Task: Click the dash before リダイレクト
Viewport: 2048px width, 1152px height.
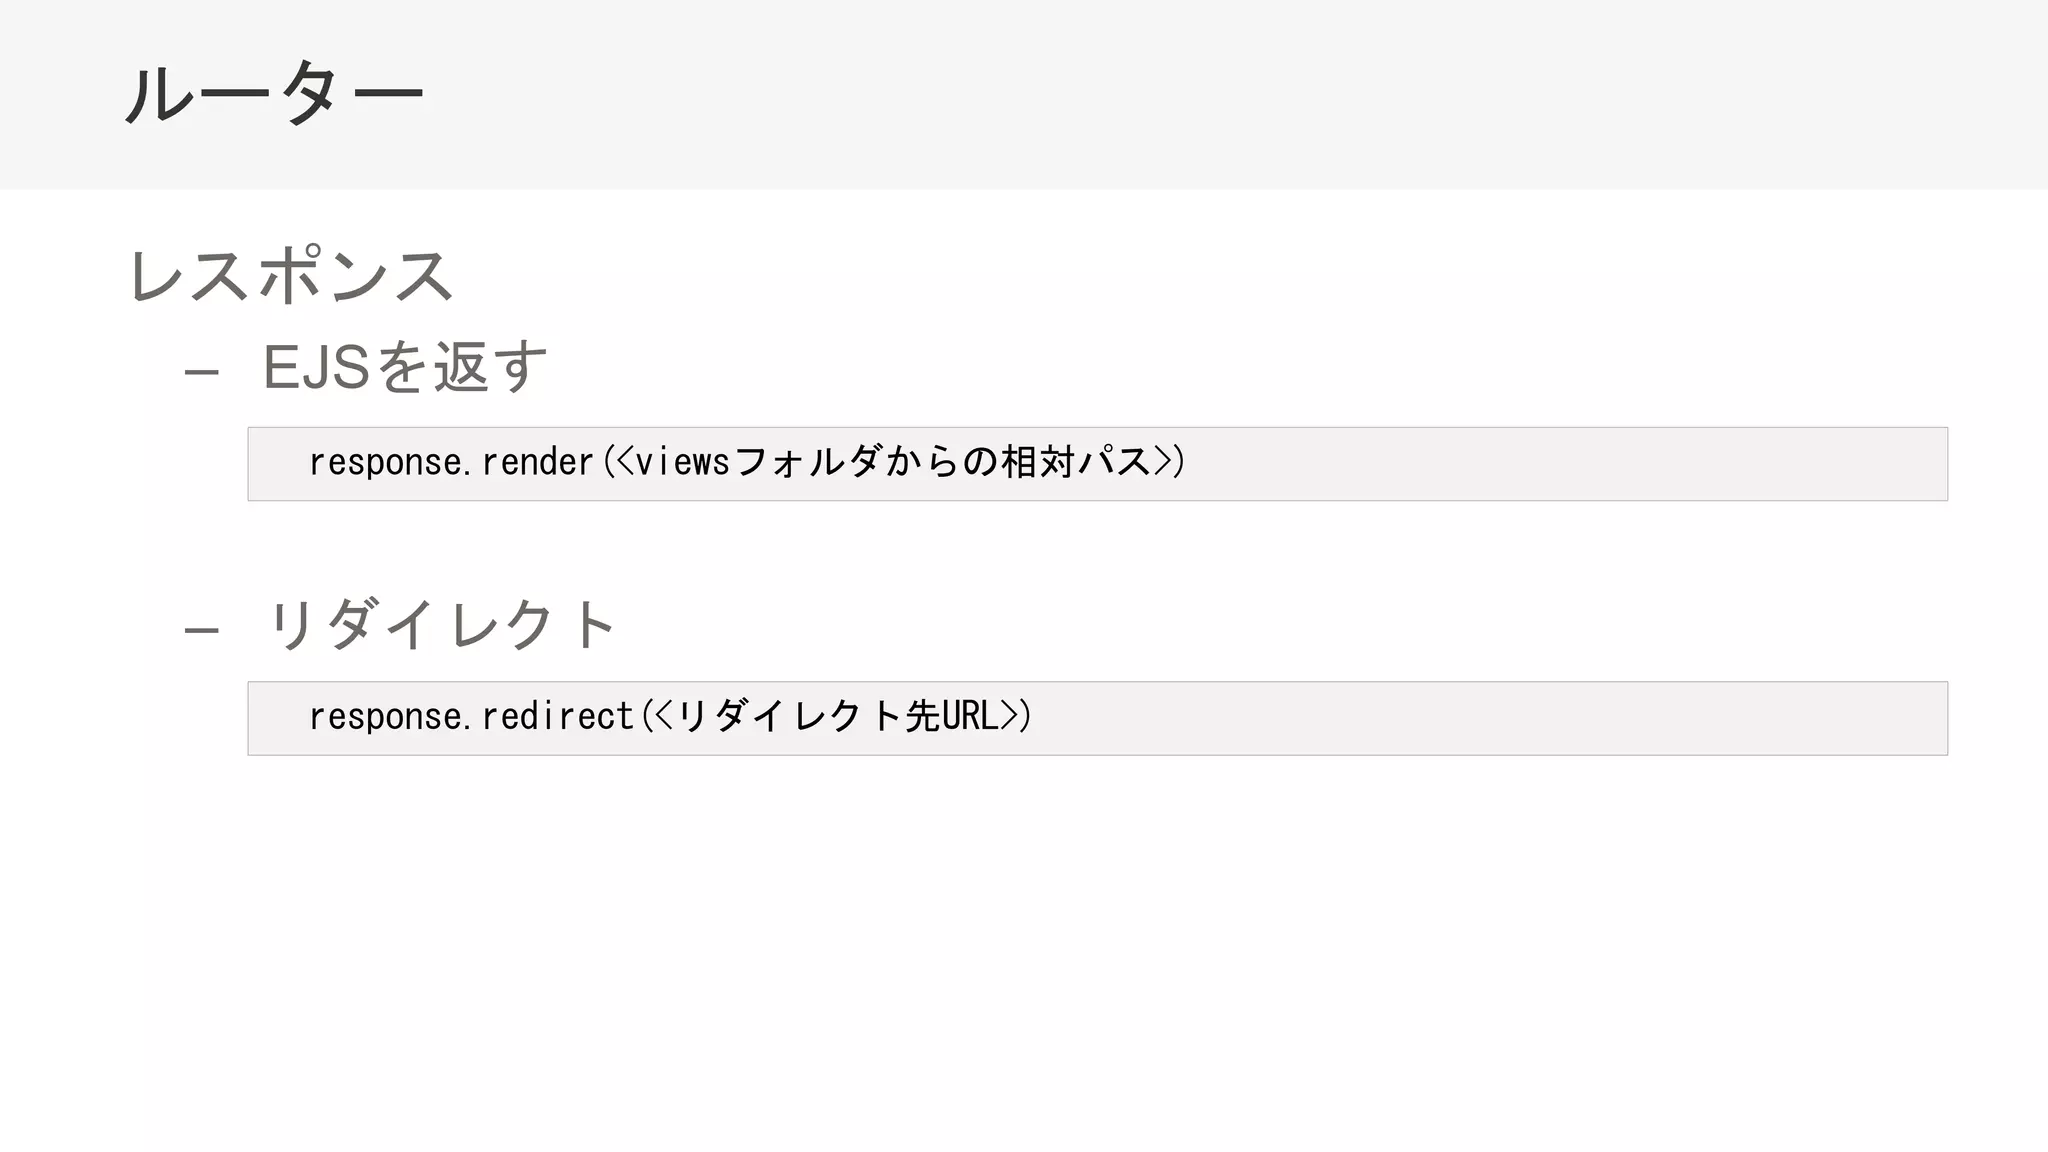Action: pyautogui.click(x=201, y=630)
